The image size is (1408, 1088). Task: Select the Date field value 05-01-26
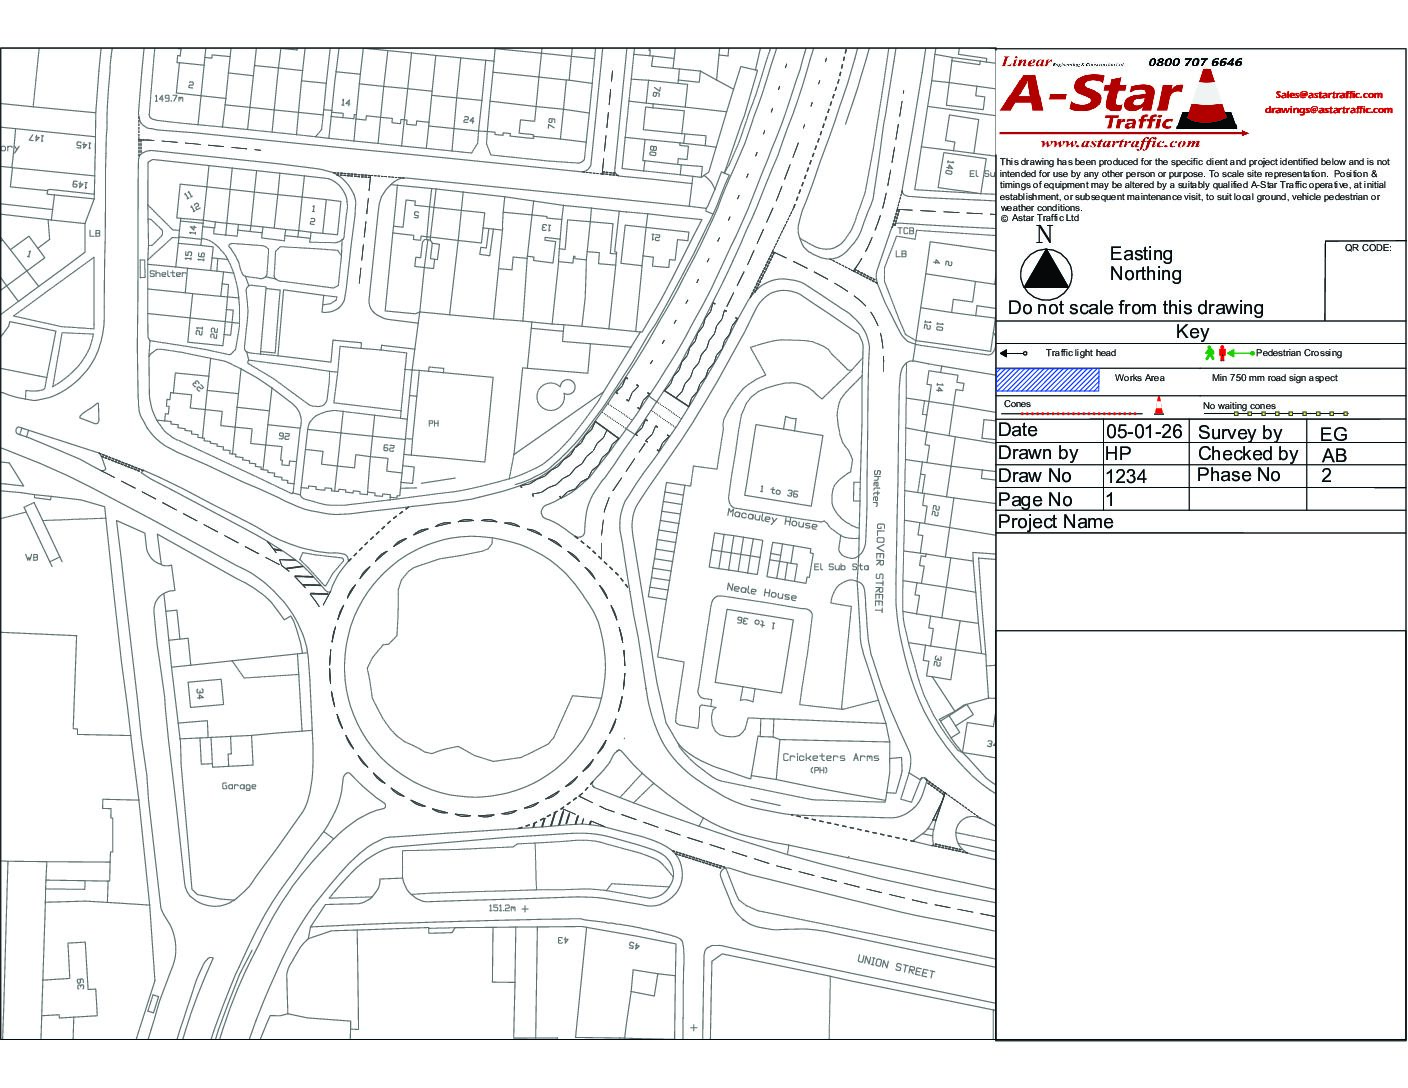(1146, 431)
